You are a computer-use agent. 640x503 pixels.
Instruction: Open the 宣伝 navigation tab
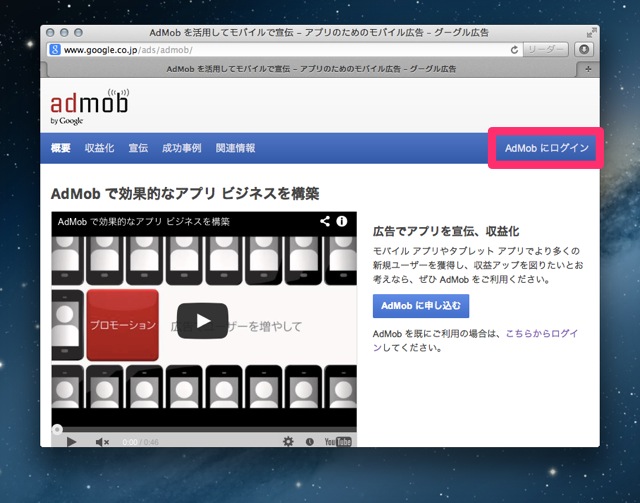pyautogui.click(x=138, y=148)
